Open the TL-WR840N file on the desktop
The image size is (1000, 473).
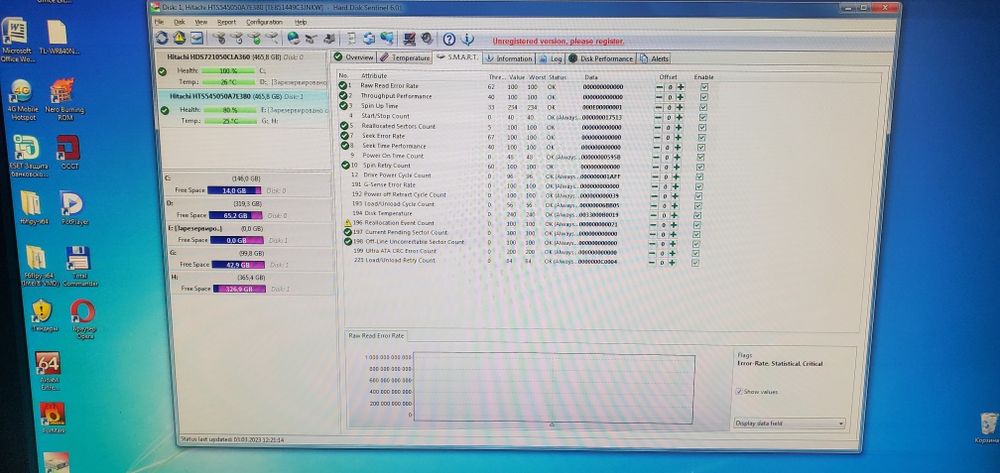click(x=59, y=37)
